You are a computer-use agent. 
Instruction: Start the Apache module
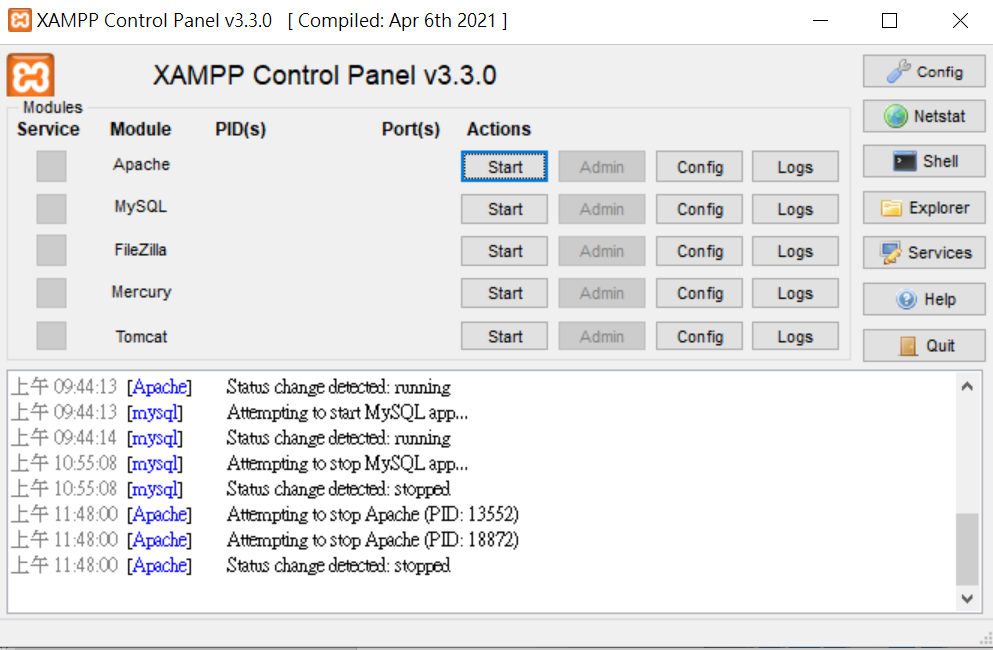[x=504, y=167]
